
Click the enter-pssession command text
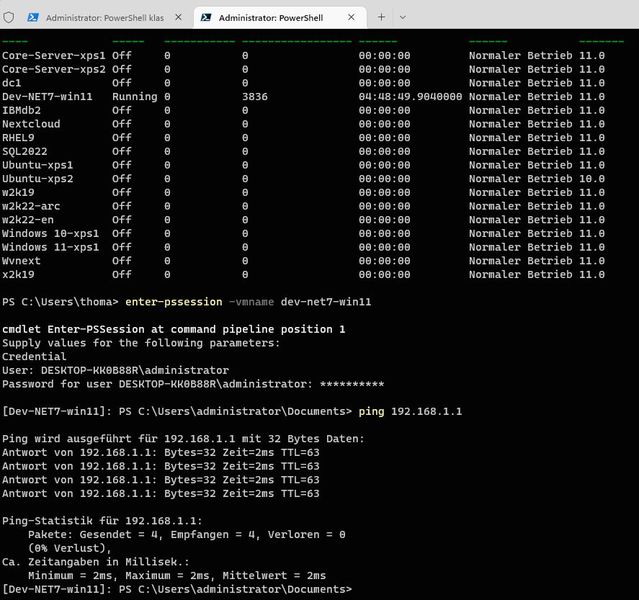tap(174, 302)
